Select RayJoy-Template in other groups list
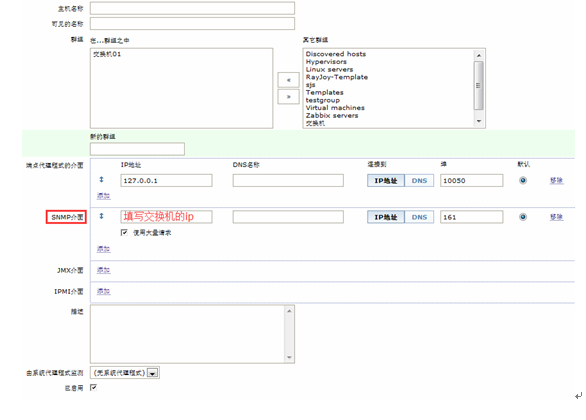Image resolution: width=586 pixels, height=420 pixels. click(x=336, y=77)
